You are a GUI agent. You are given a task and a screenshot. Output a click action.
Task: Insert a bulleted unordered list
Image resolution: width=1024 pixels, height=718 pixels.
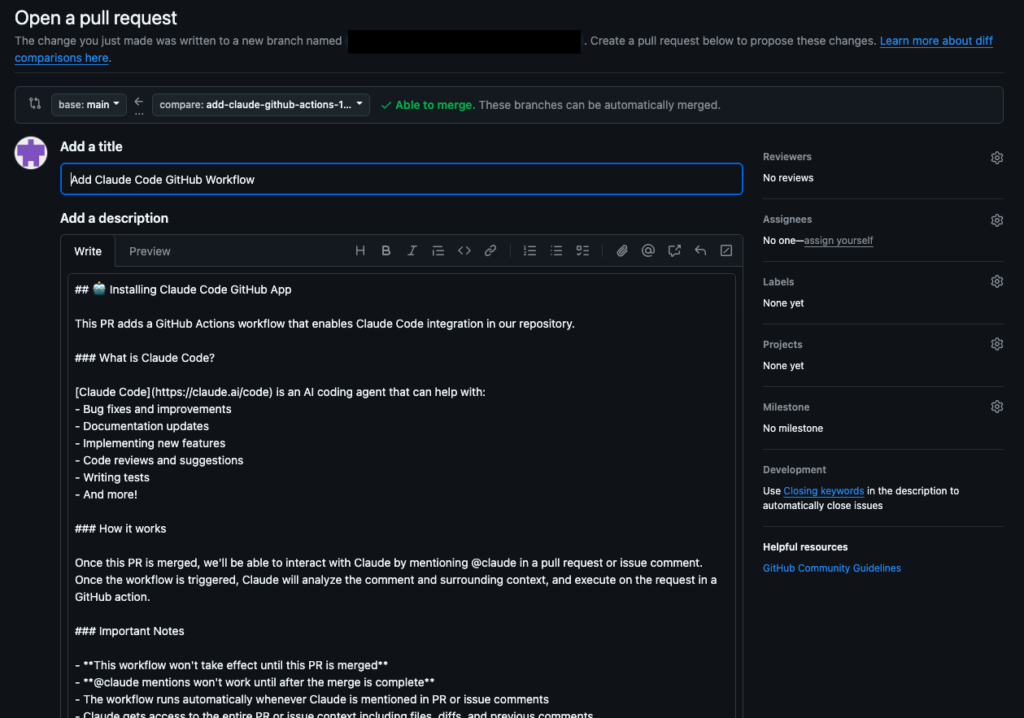pyautogui.click(x=556, y=251)
